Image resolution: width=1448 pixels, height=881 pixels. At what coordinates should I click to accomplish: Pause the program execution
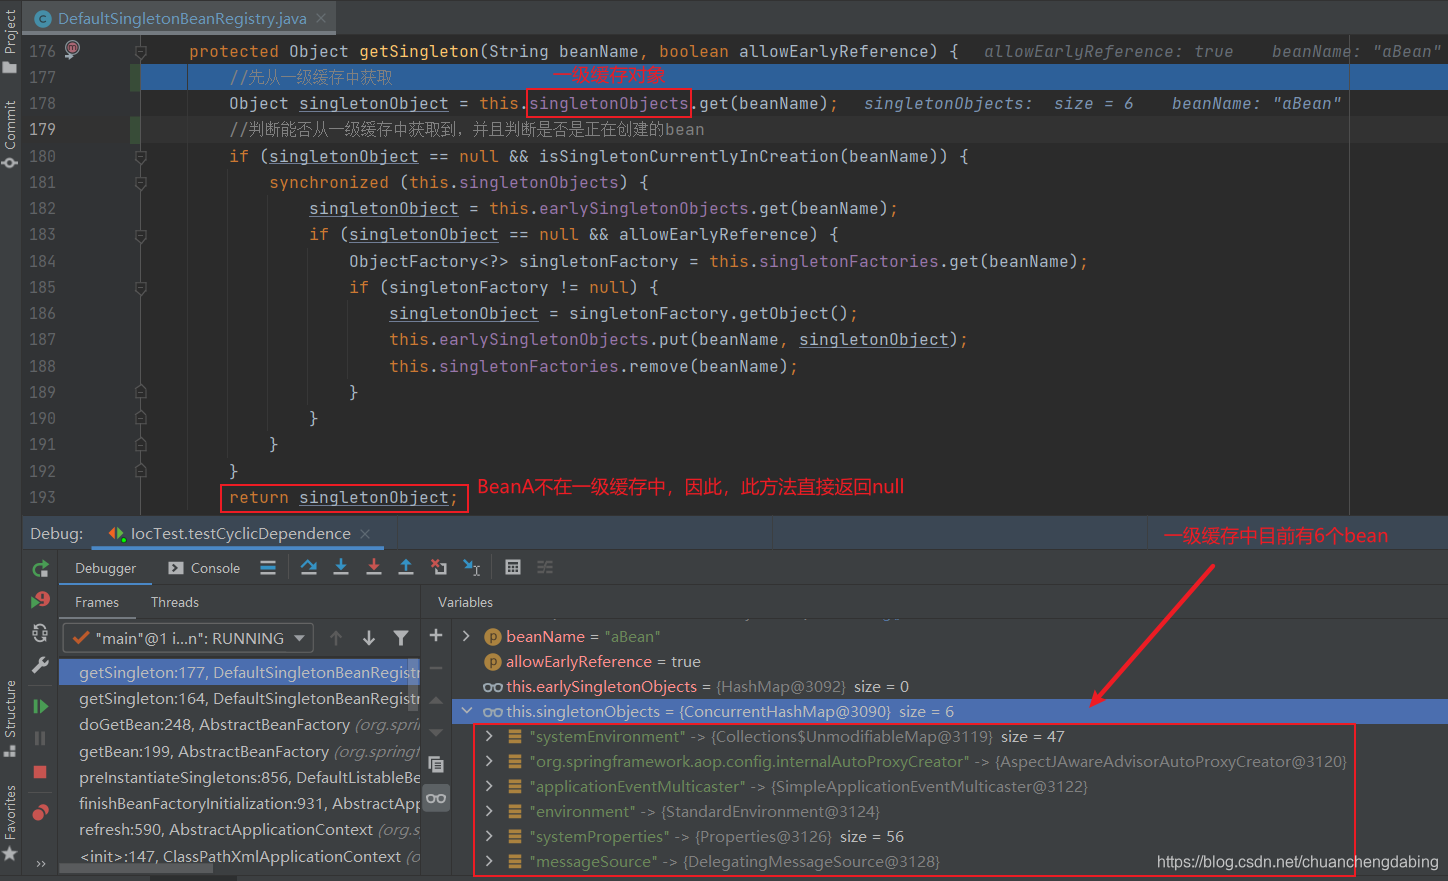tap(40, 739)
